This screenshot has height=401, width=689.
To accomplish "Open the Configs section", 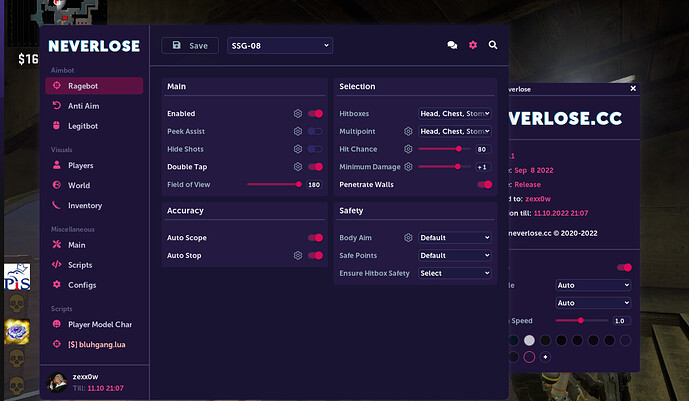I will 94,285.
